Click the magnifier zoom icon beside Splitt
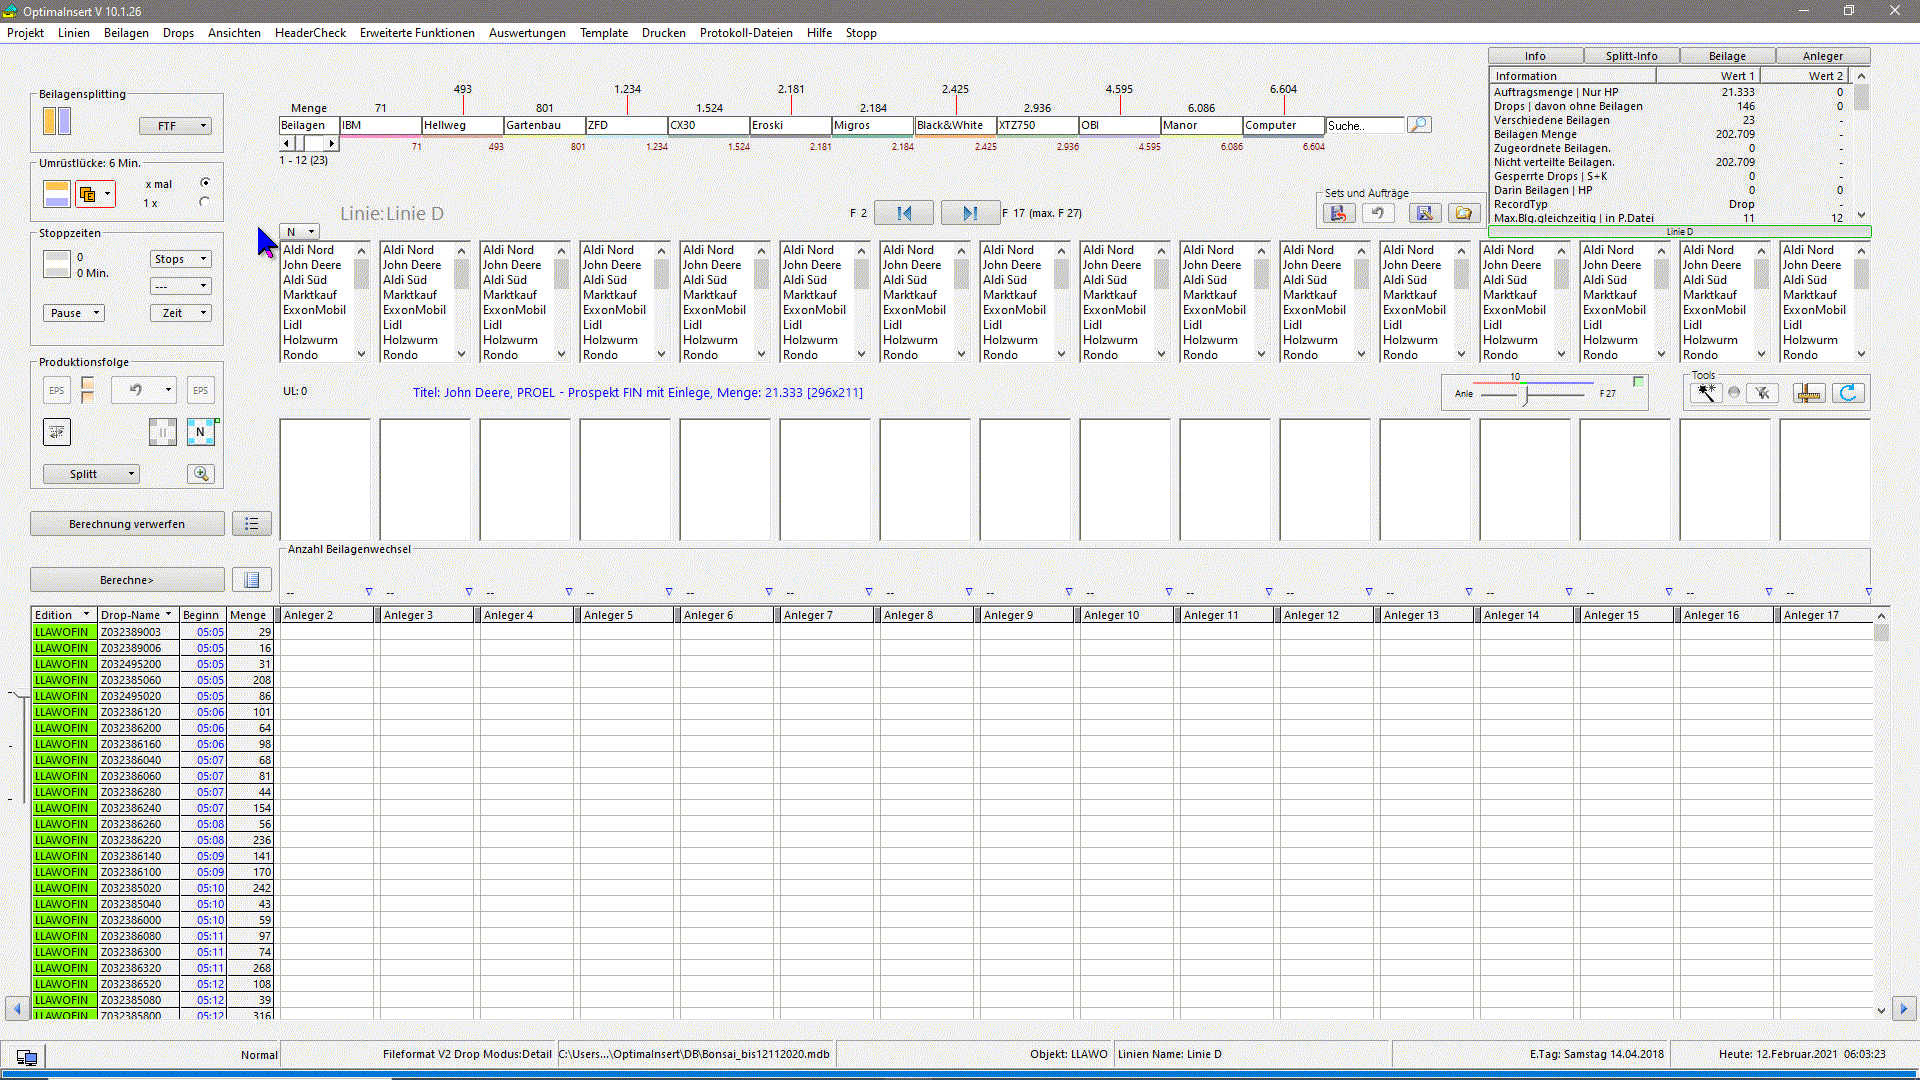This screenshot has width=1920, height=1080. click(x=201, y=474)
